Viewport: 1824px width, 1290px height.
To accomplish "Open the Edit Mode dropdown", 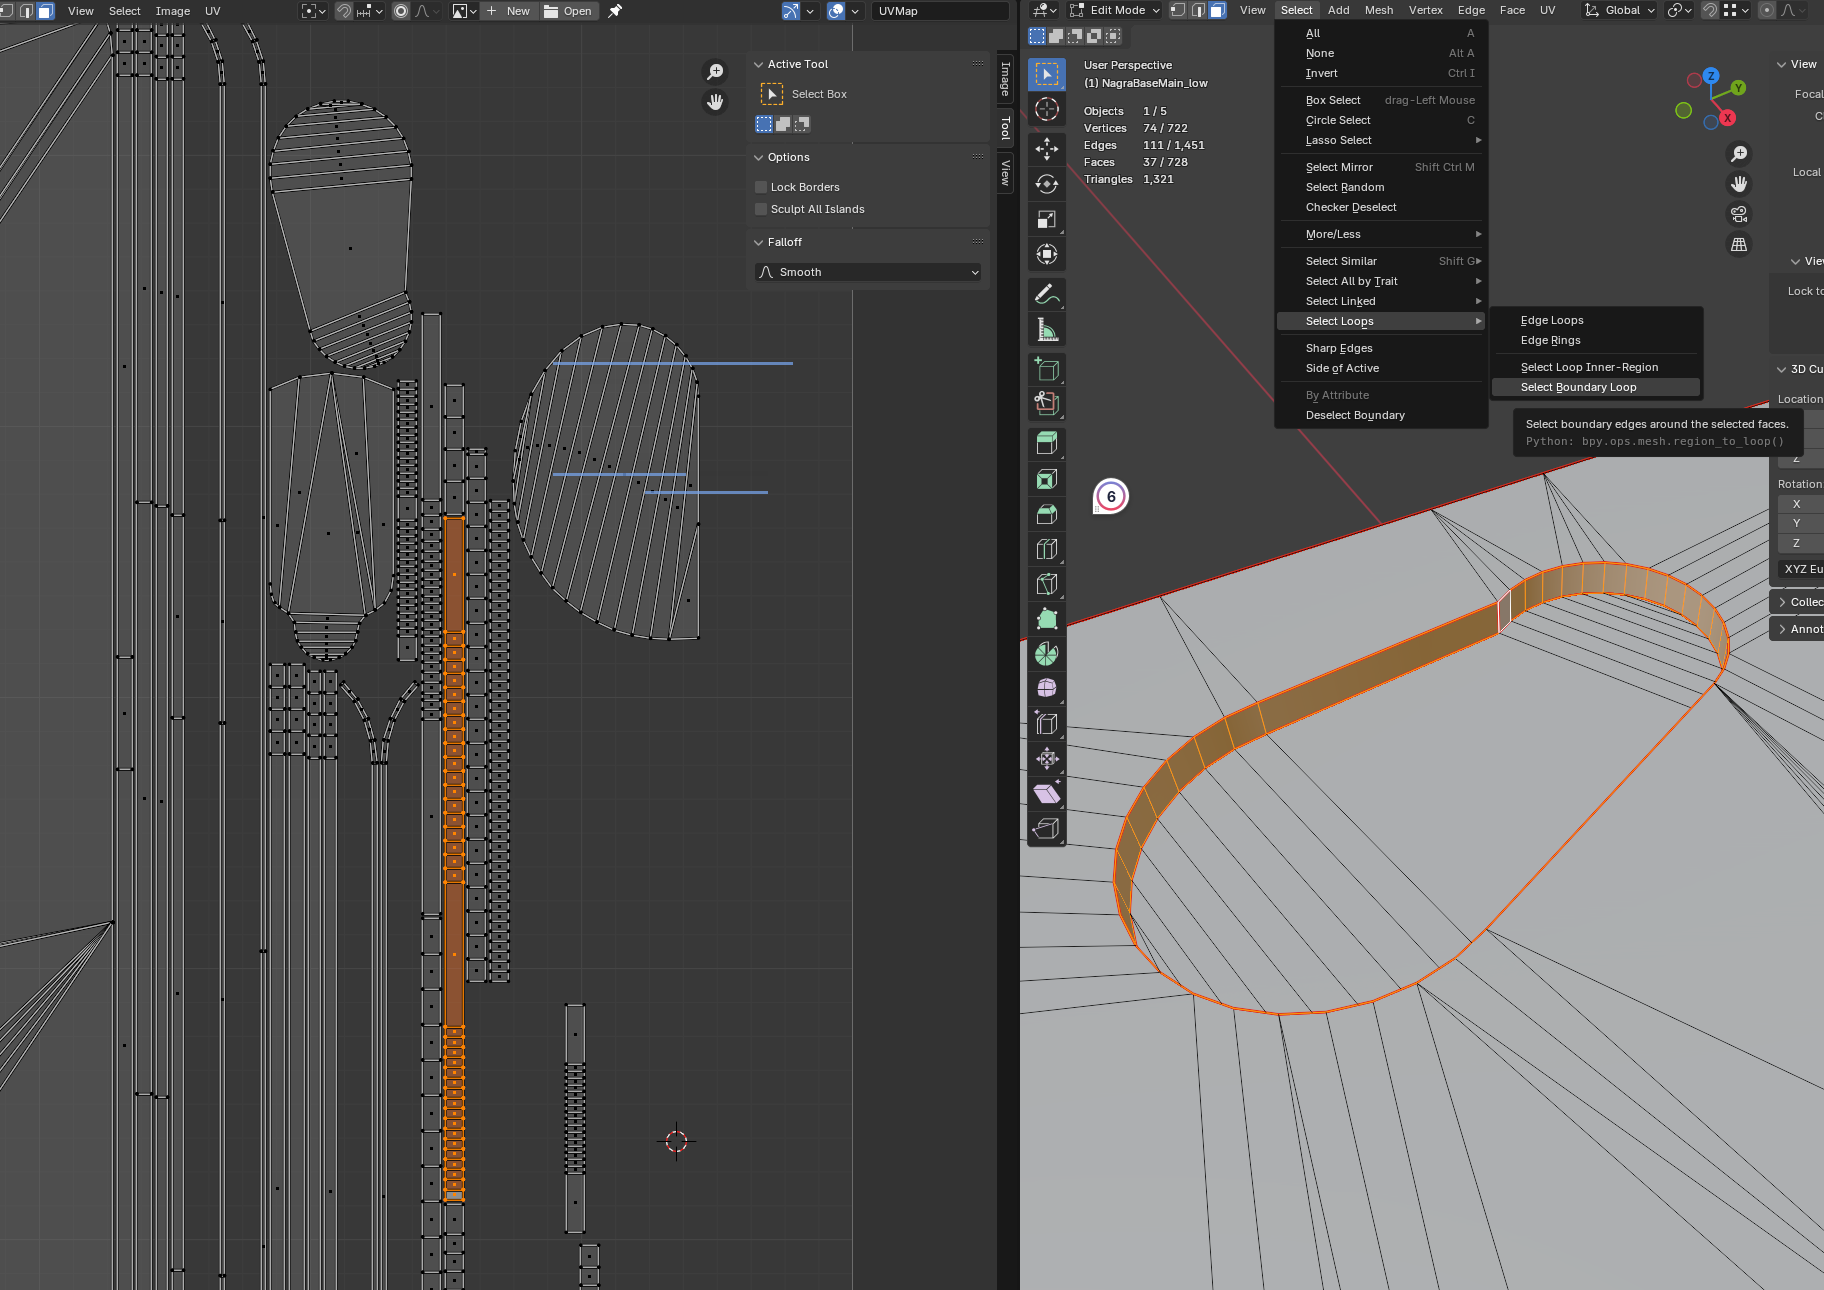I will pyautogui.click(x=1114, y=10).
